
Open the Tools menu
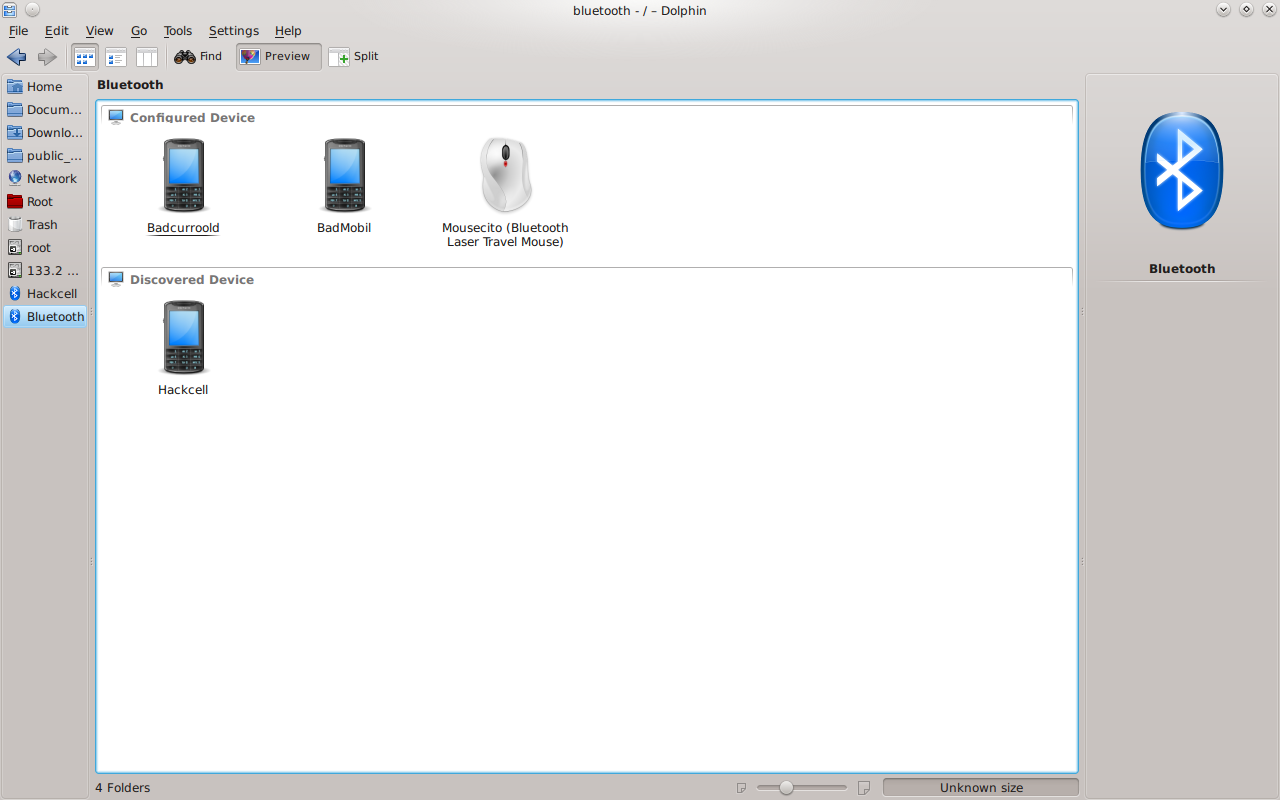pyautogui.click(x=177, y=31)
